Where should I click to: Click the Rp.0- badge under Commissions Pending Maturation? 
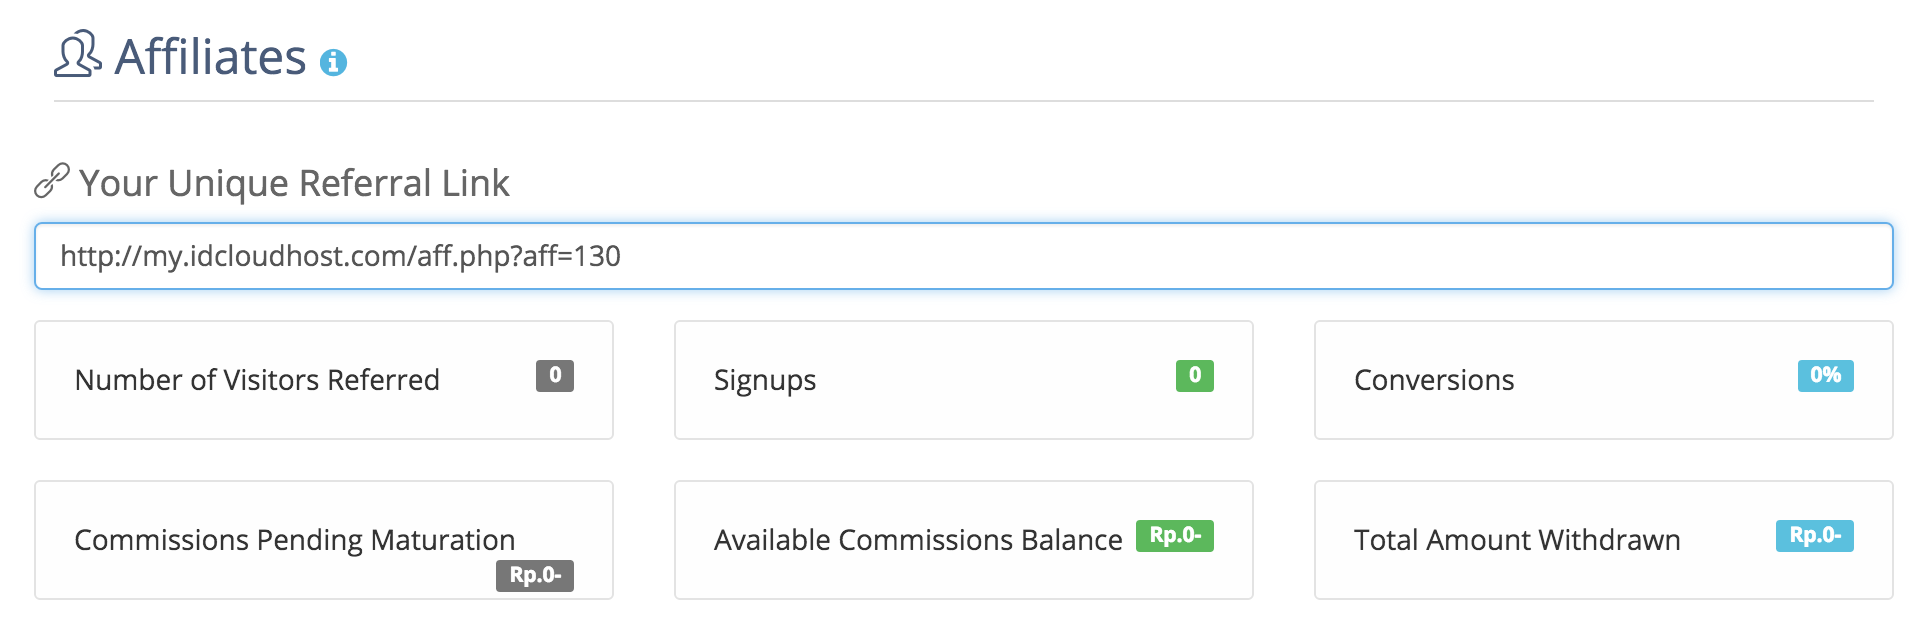534,577
